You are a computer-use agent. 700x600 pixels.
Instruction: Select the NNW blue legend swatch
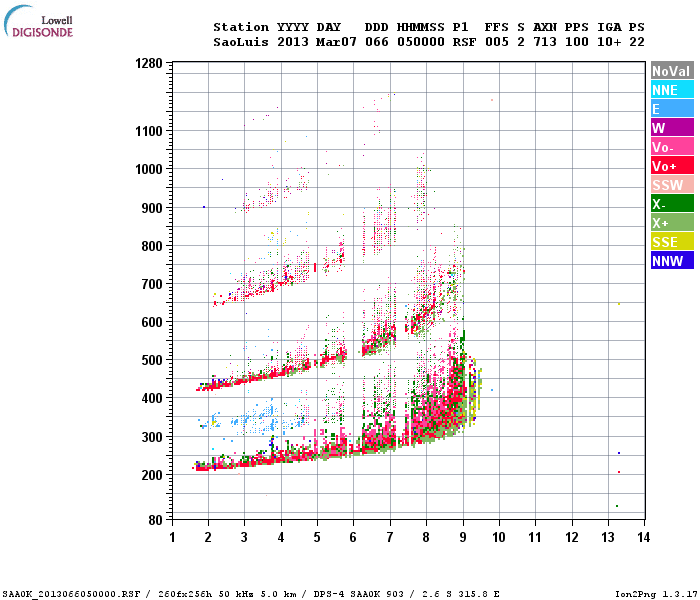click(x=672, y=260)
